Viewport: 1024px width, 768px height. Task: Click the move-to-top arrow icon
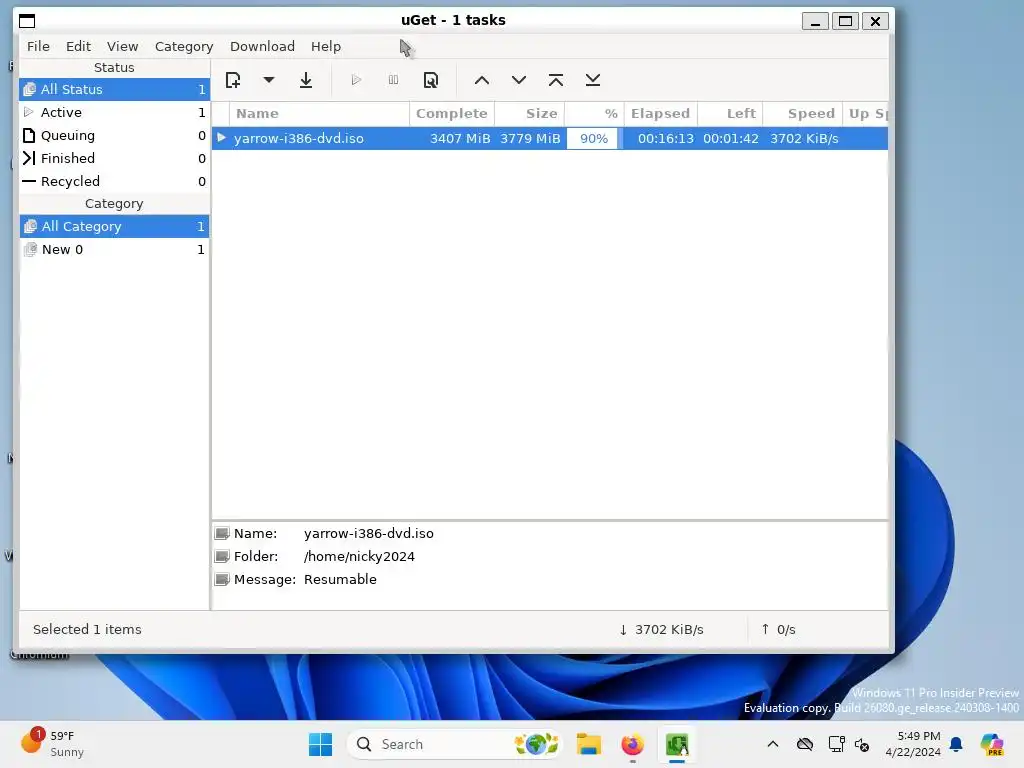pos(556,80)
